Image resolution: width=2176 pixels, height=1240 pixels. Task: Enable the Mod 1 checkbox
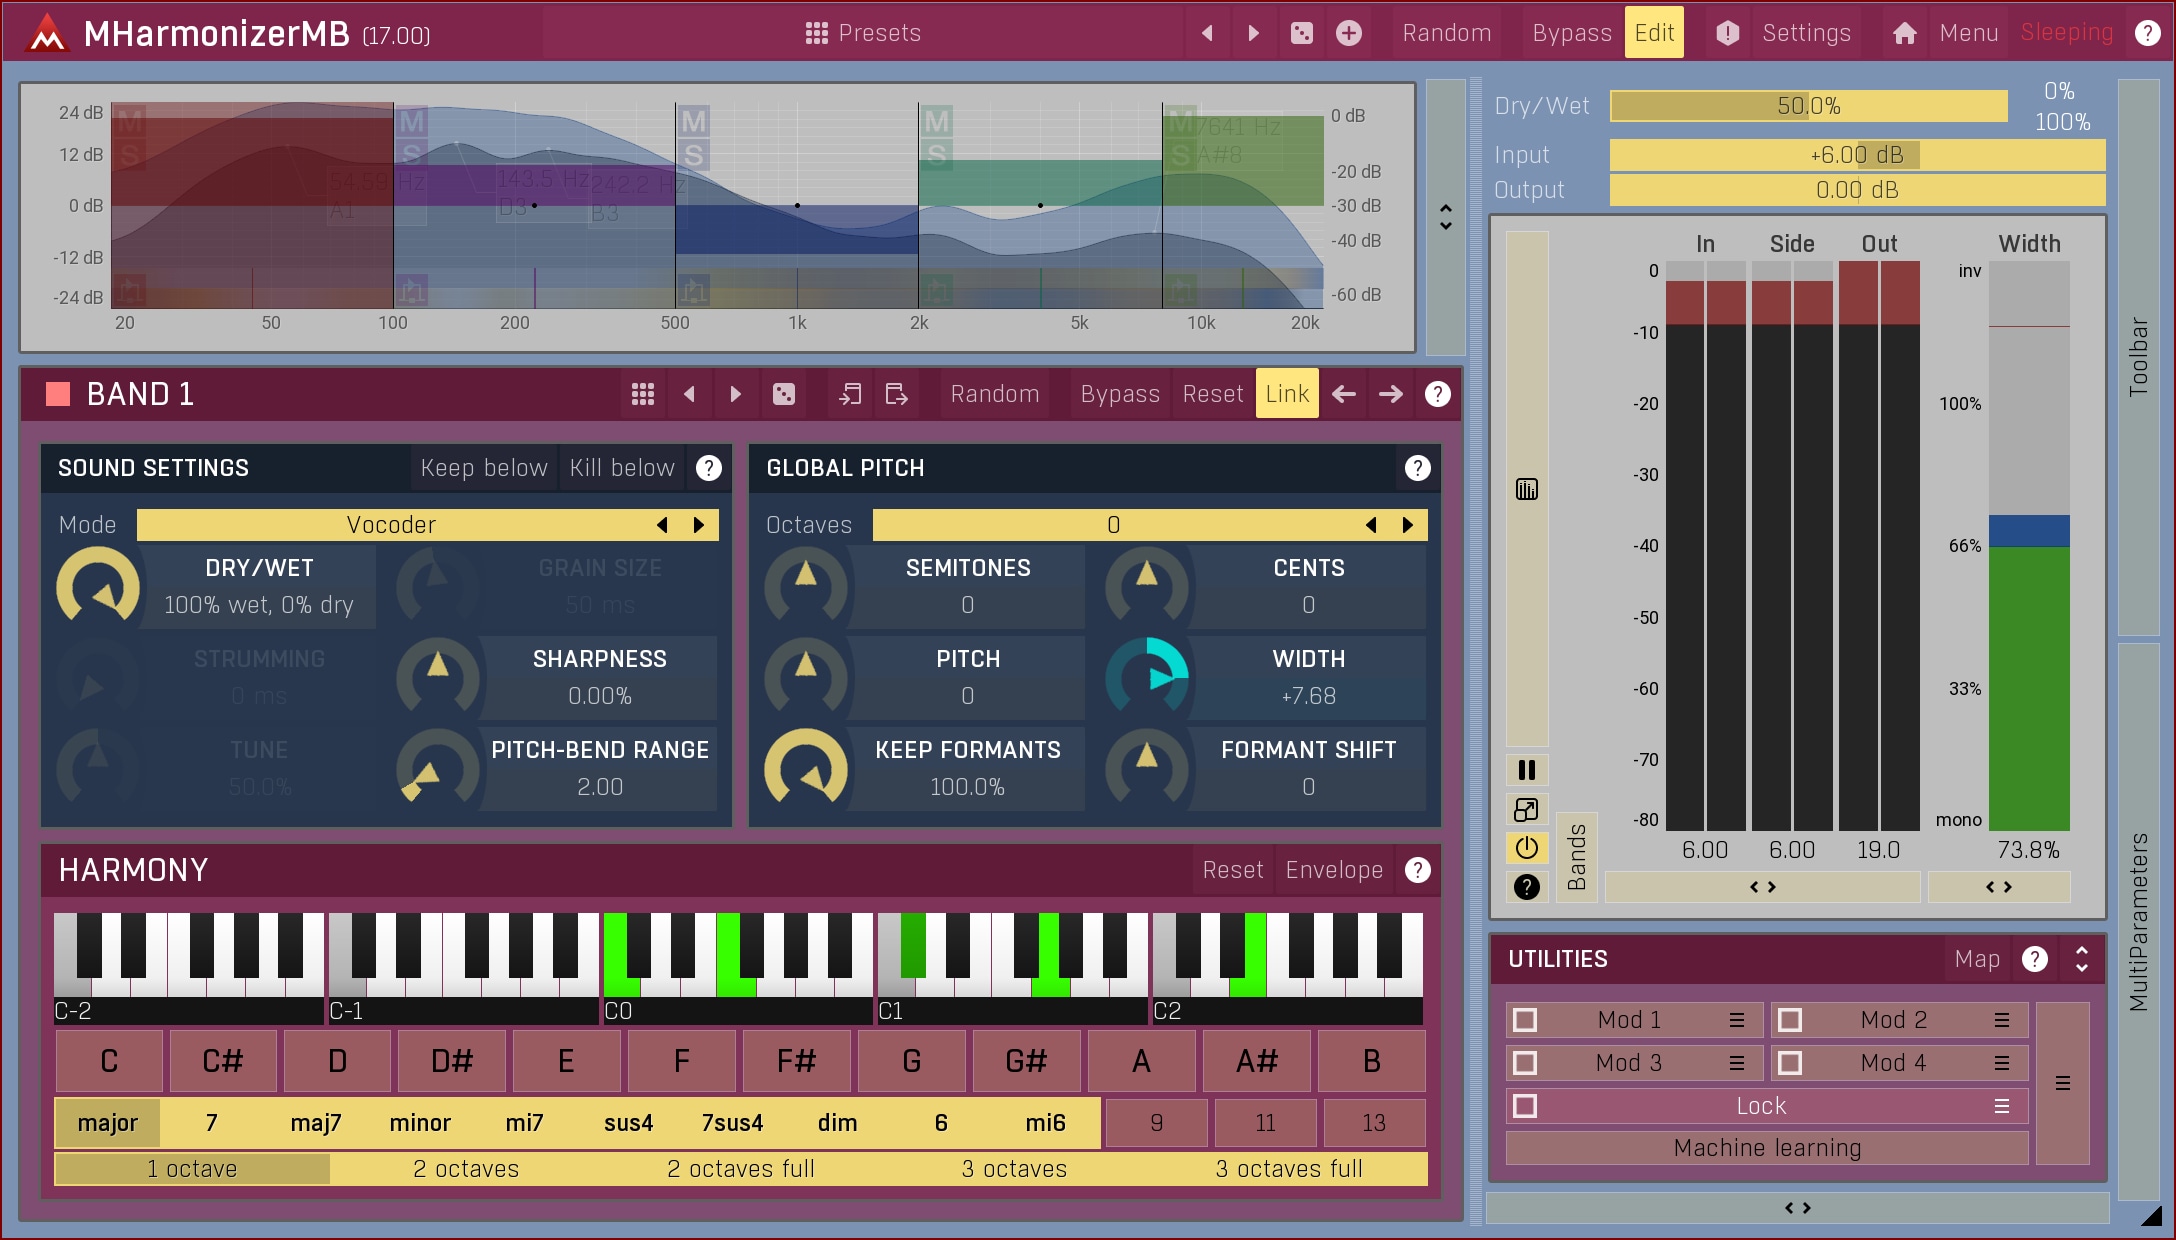point(1525,1020)
